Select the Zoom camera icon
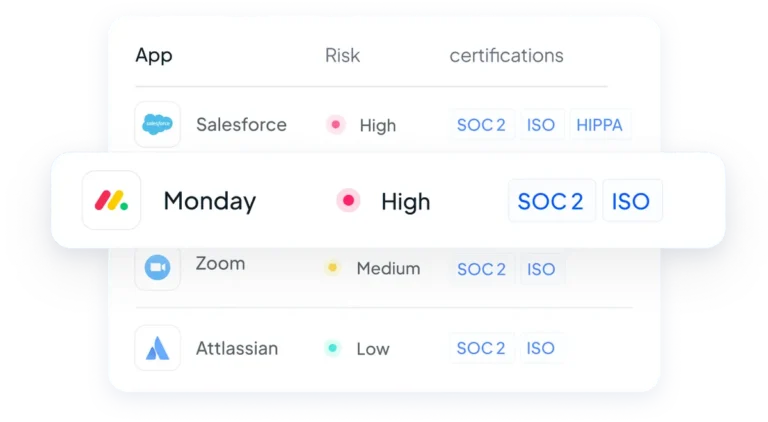The width and height of the screenshot is (768, 422). pos(157,267)
